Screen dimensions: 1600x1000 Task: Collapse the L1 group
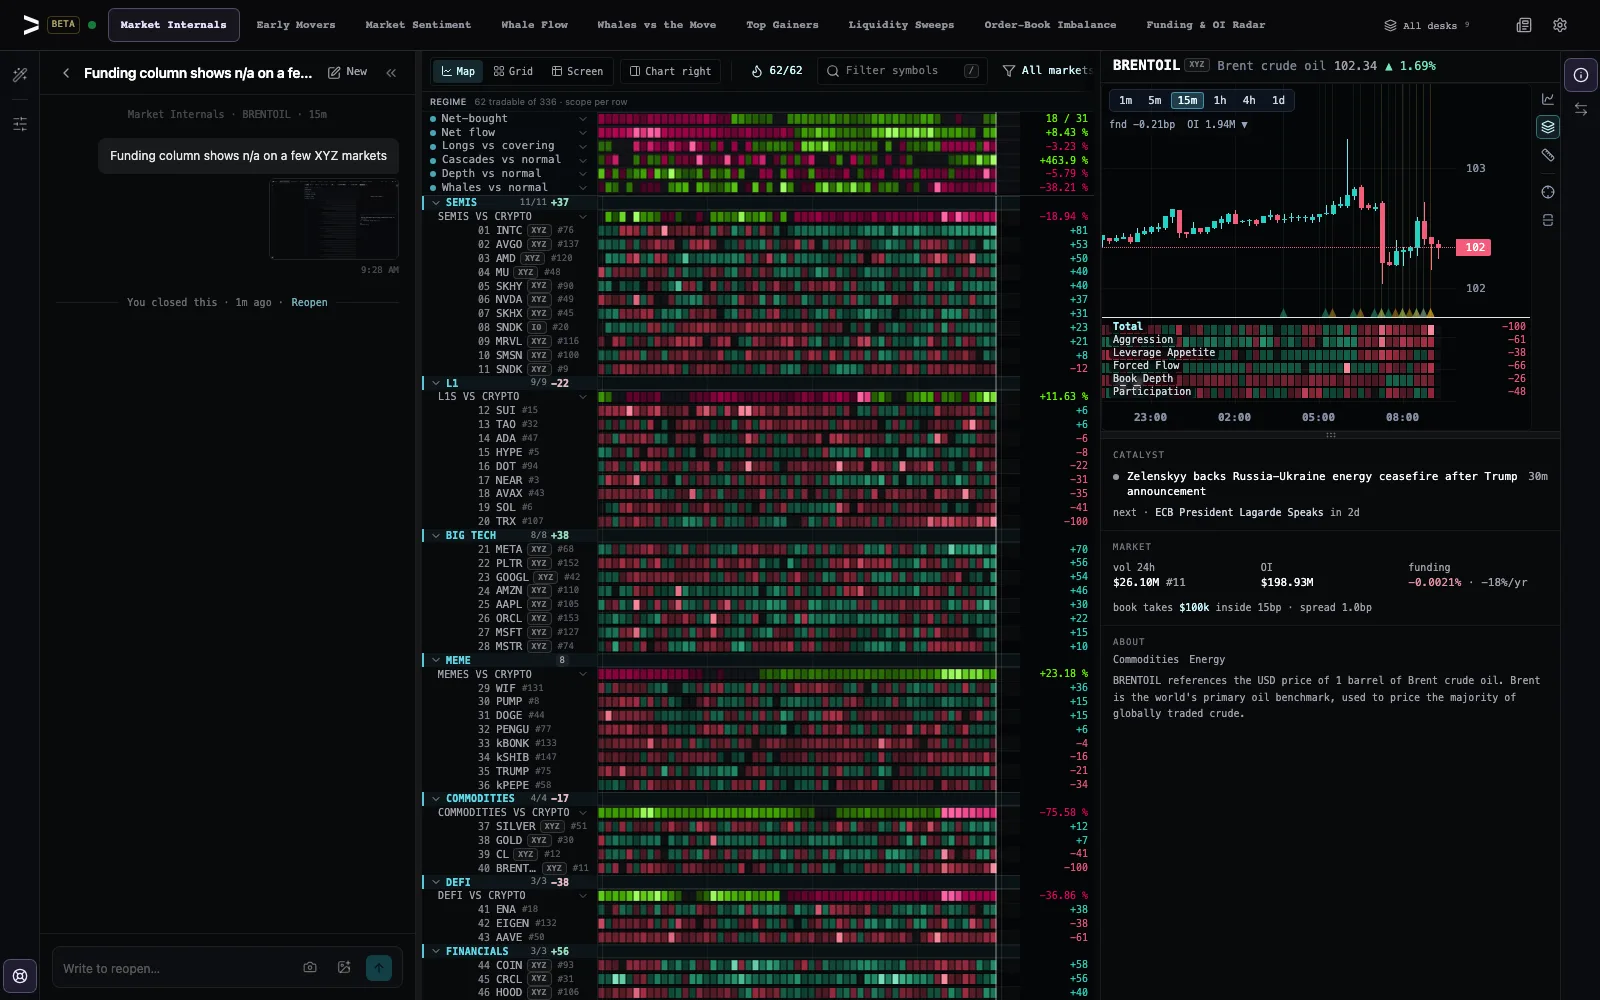[x=436, y=383]
